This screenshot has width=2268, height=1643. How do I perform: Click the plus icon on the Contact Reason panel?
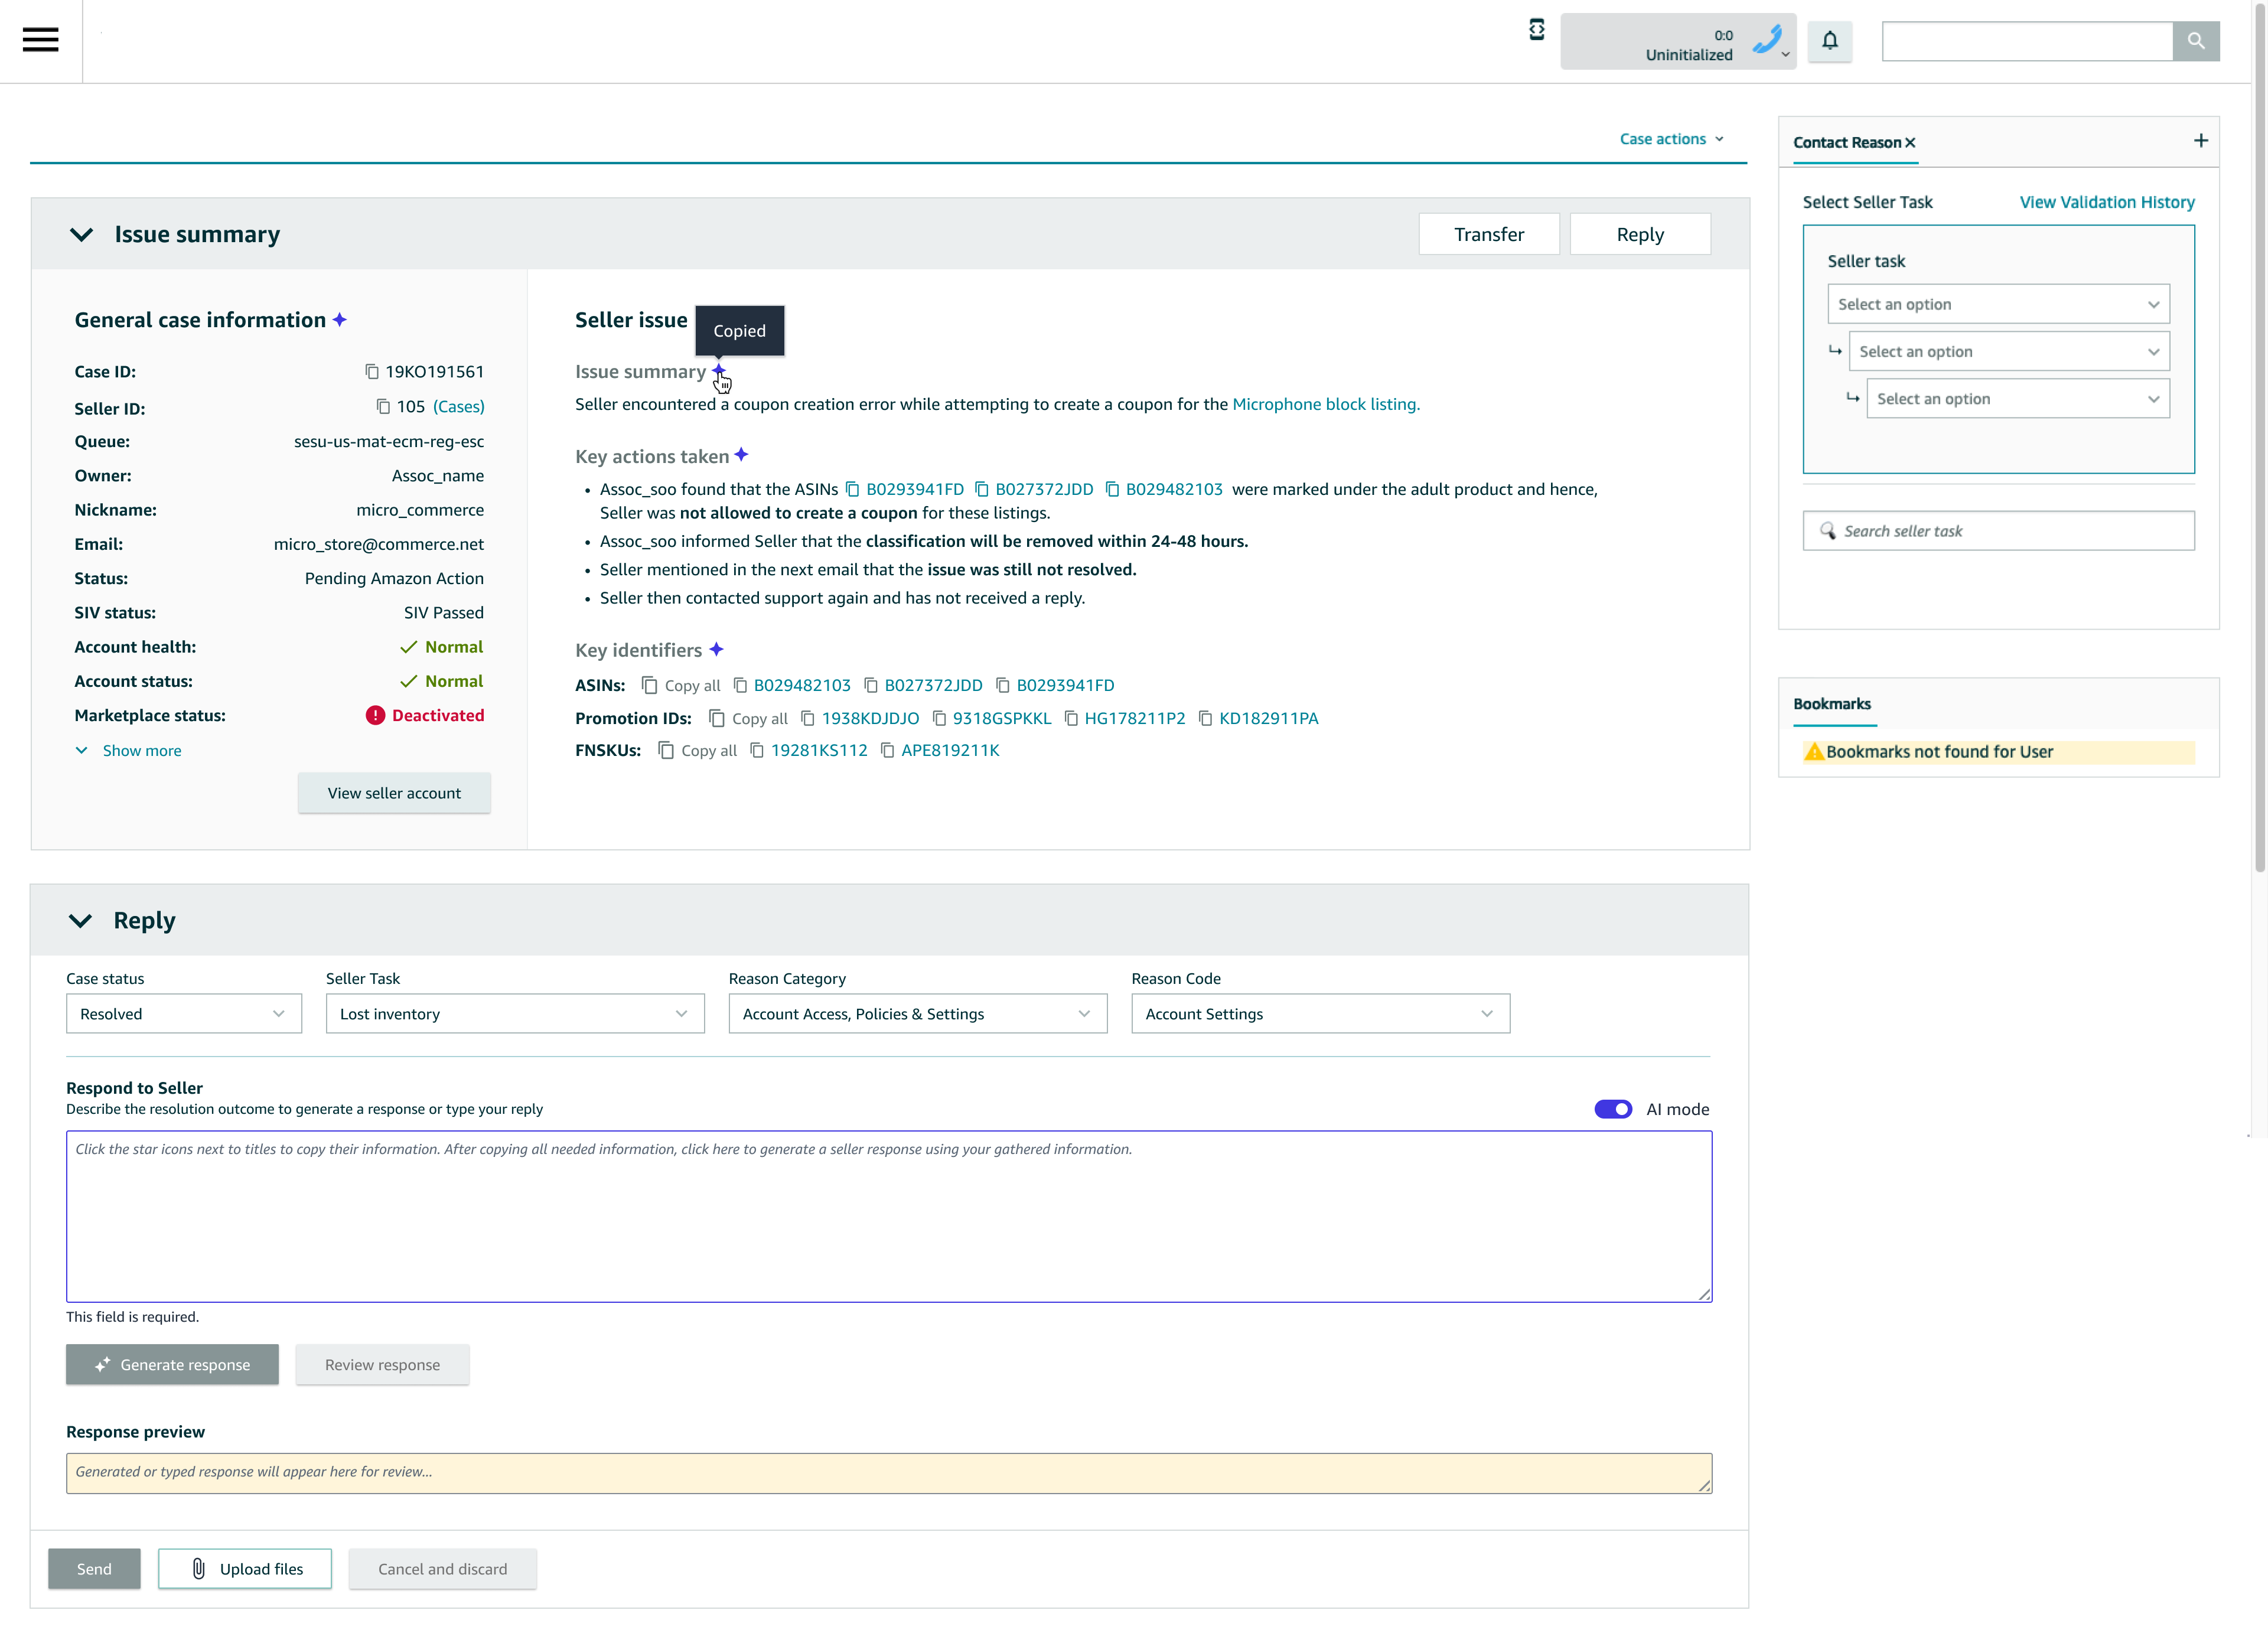click(2200, 140)
